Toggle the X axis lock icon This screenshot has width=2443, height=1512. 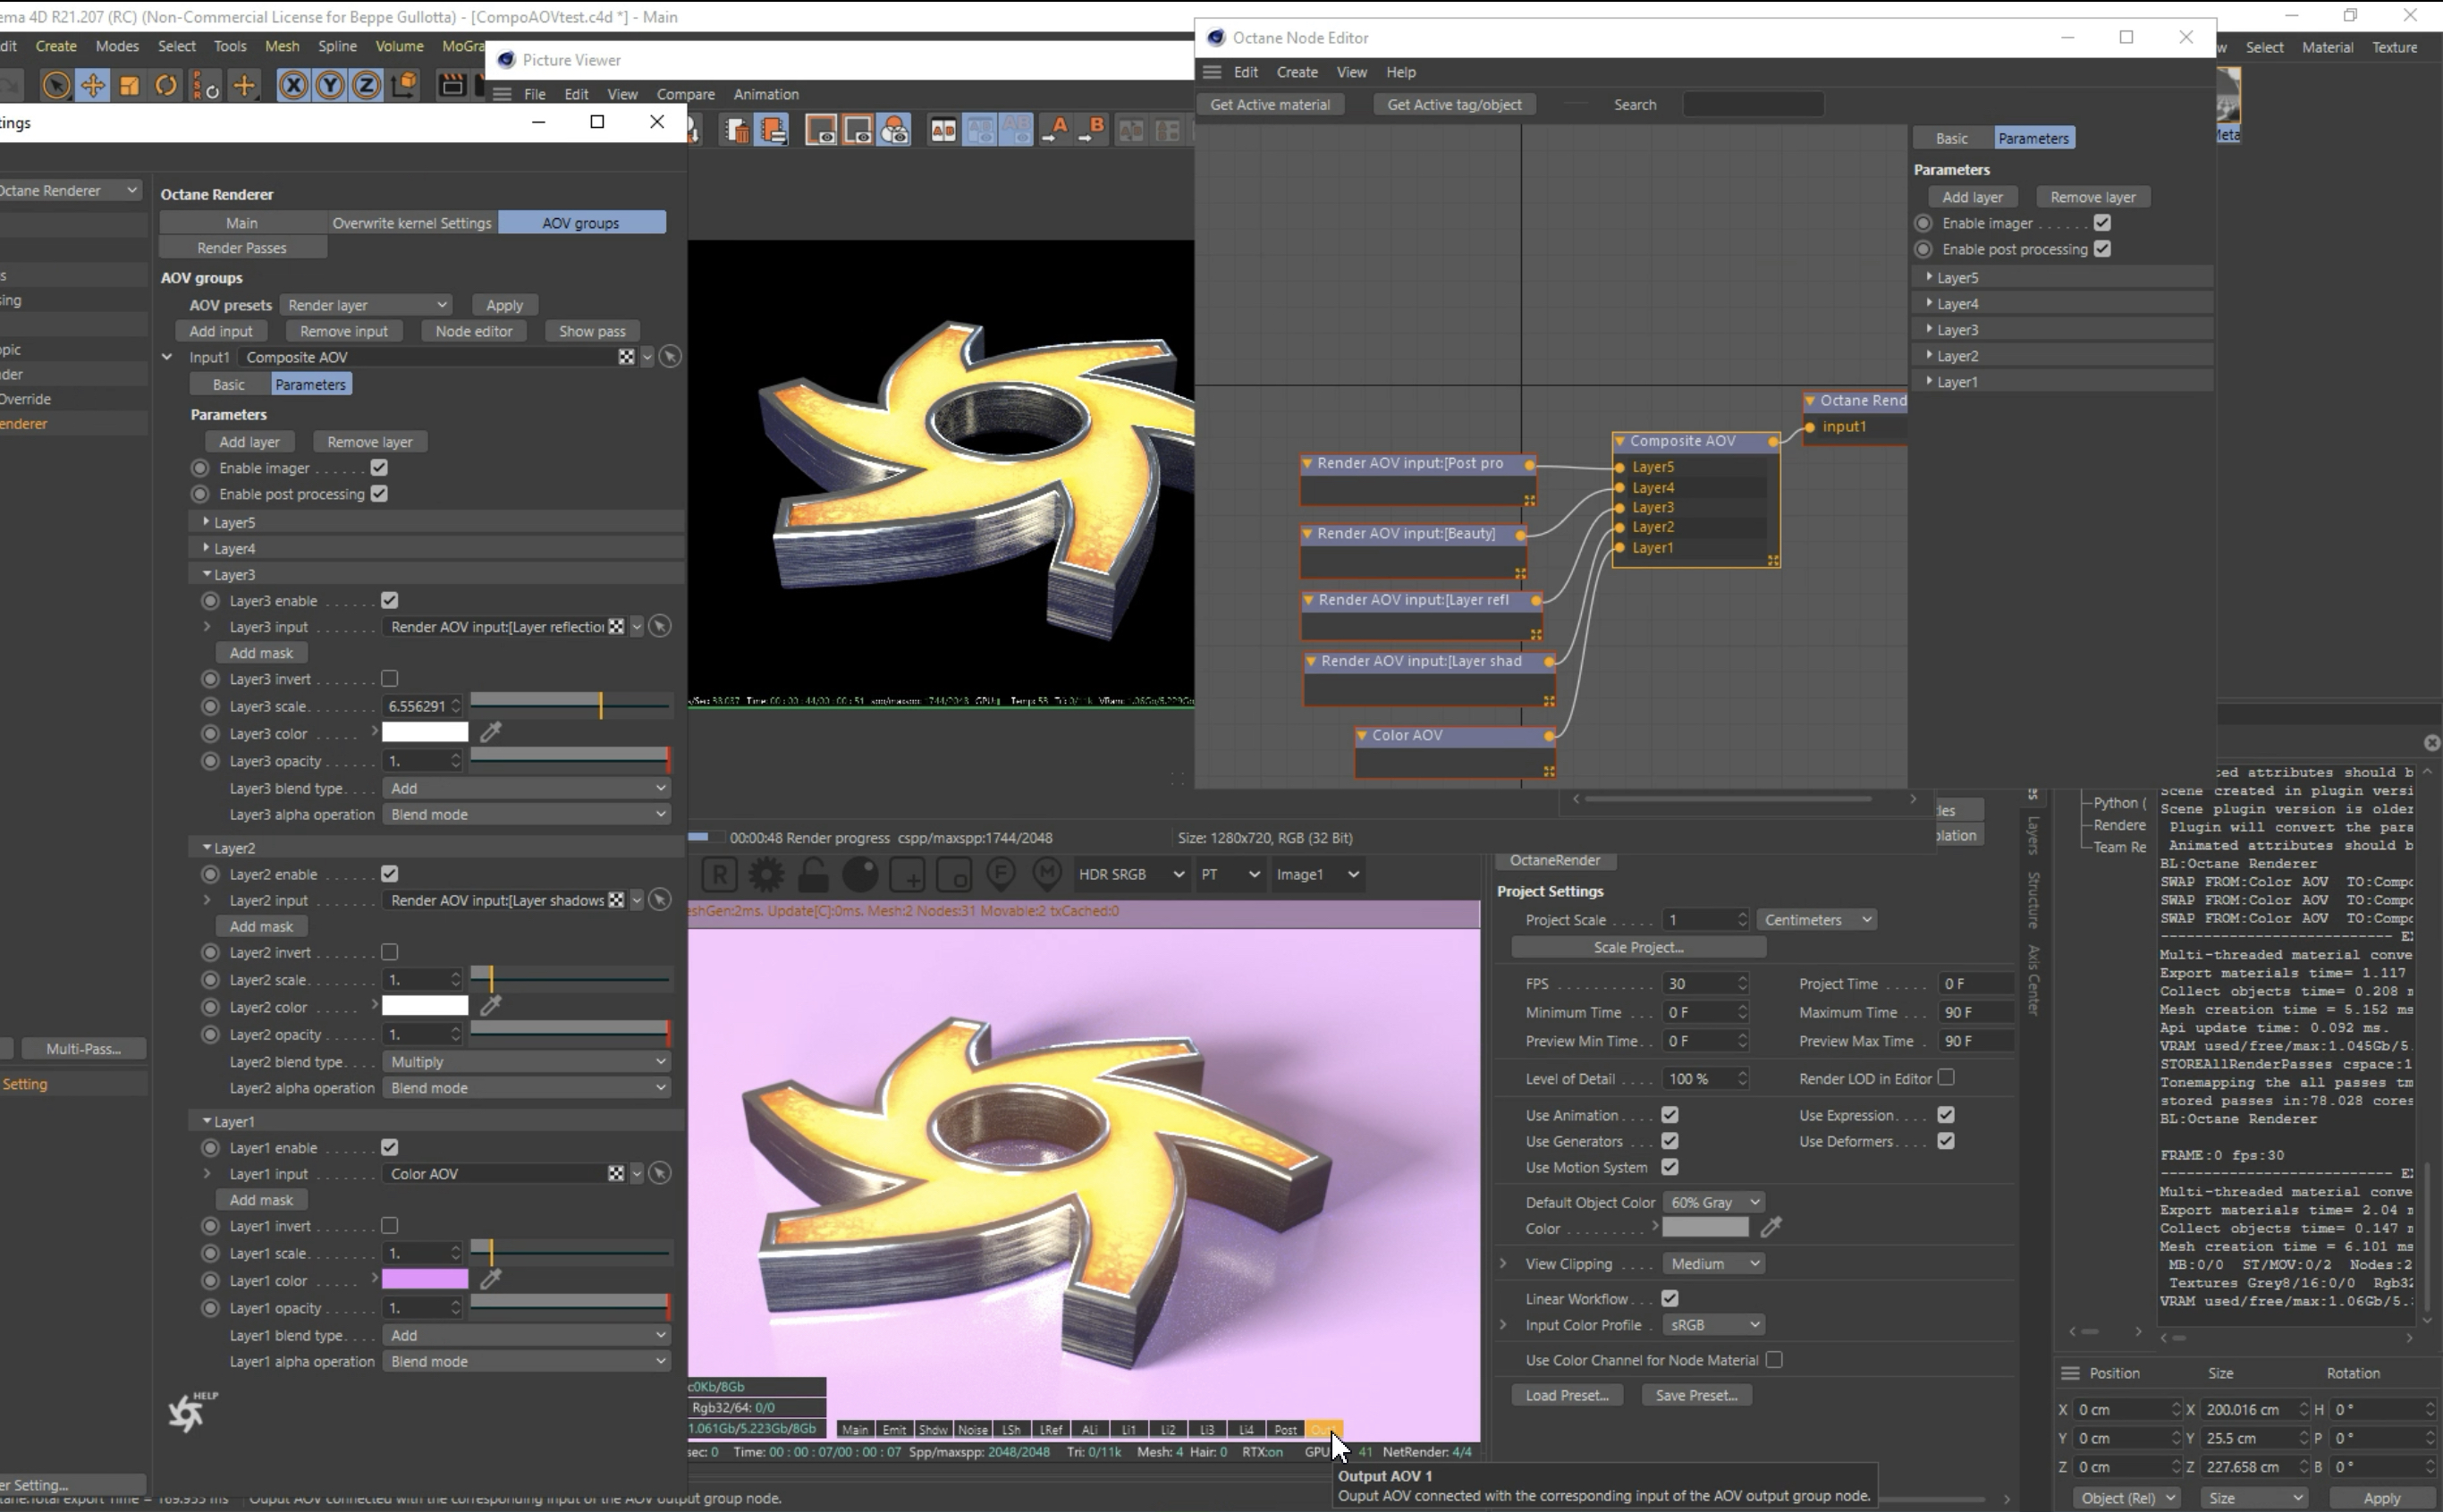tap(293, 86)
